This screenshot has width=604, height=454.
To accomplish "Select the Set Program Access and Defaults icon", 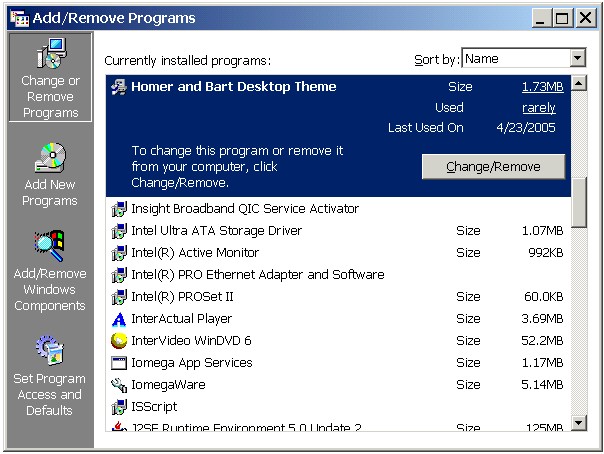I will pyautogui.click(x=50, y=350).
